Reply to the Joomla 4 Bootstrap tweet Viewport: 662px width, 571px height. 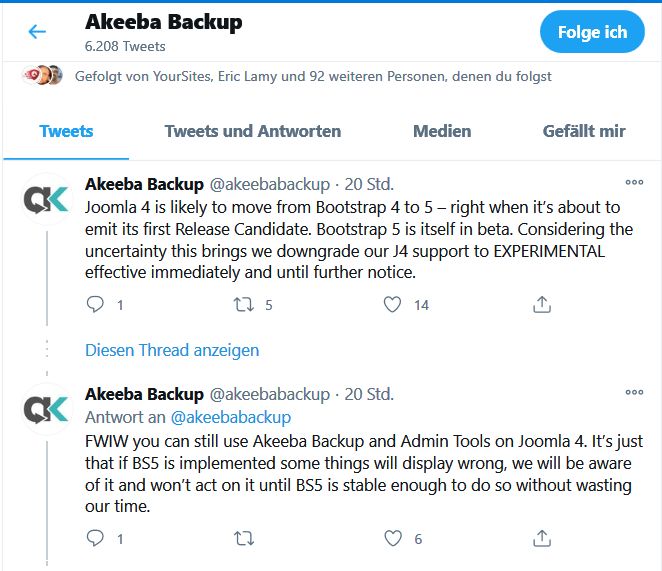click(96, 304)
